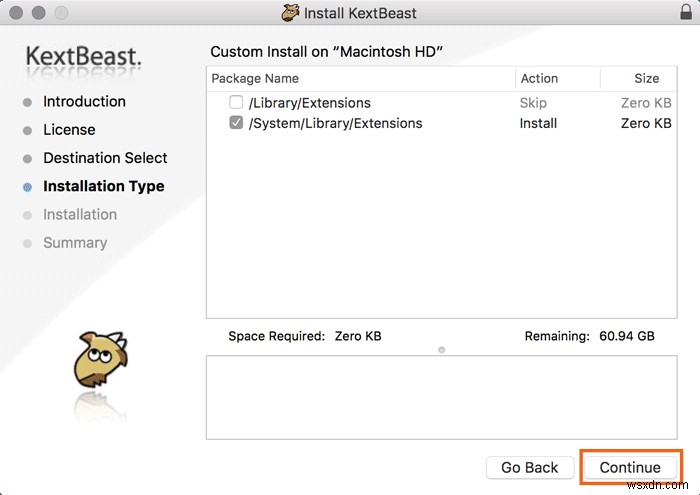Click the Introduction step bullet
Screen dimensions: 700x495
point(27,102)
